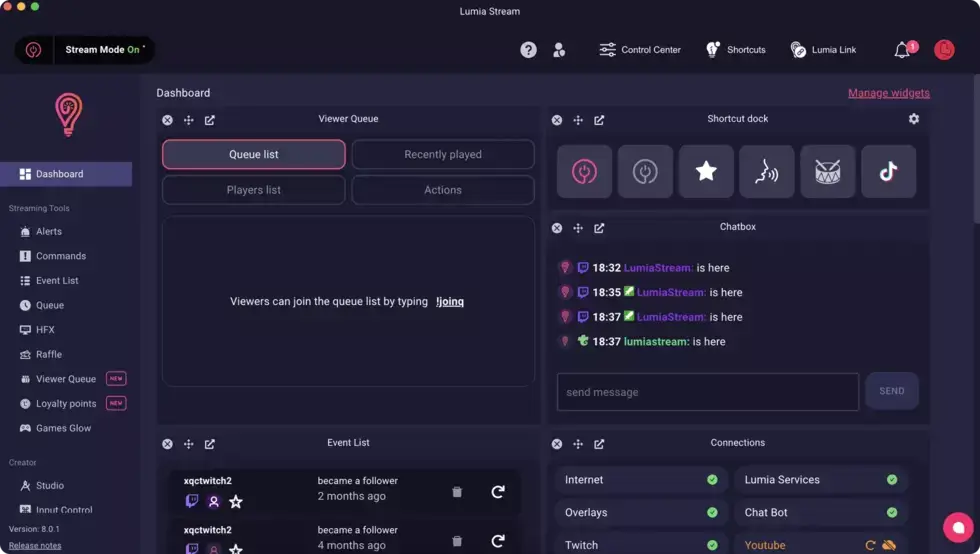
Task: Select the star shortcut dock button
Action: [x=706, y=172]
